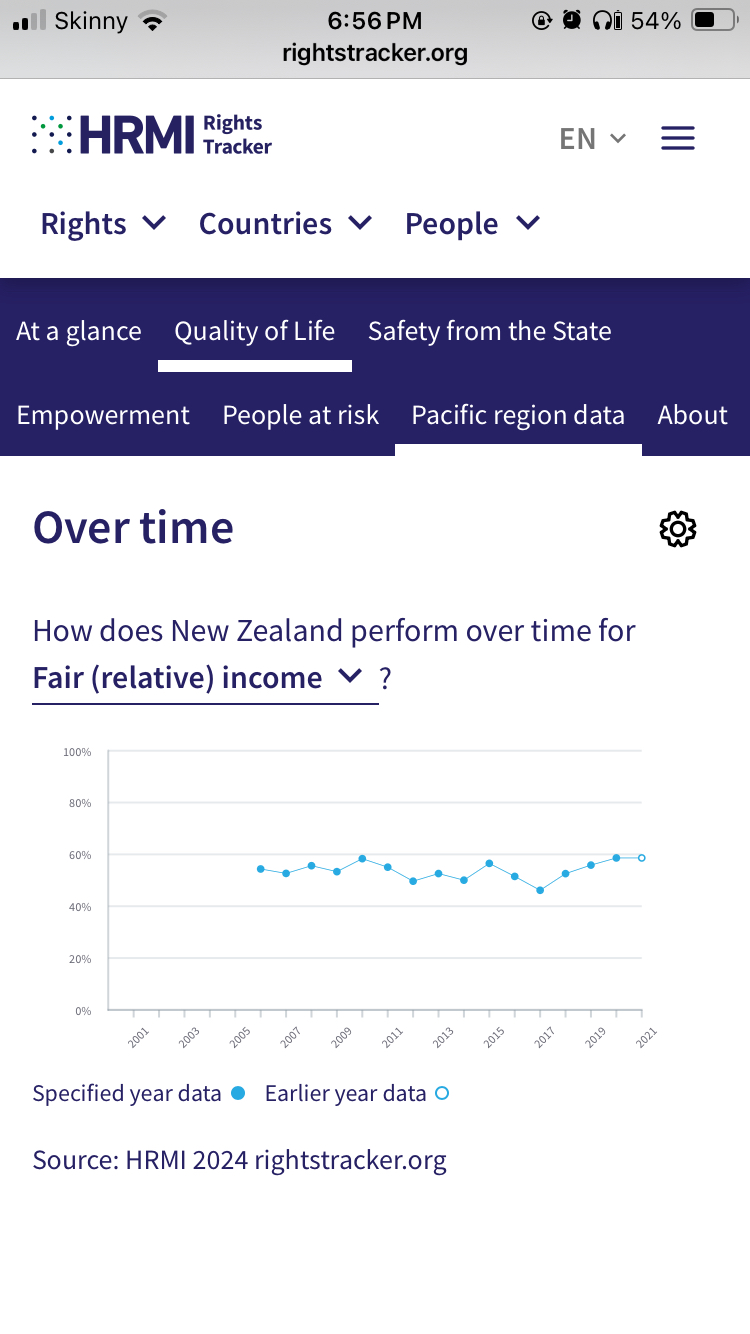Open chart settings gear icon
Screen dimensions: 750x1334
click(x=678, y=529)
